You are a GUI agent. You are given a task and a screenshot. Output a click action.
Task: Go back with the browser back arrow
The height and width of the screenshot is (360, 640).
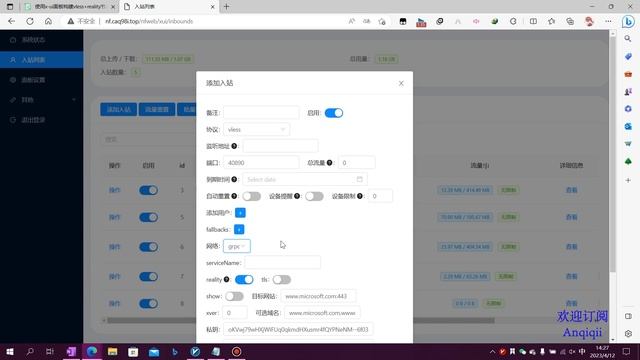click(11, 21)
